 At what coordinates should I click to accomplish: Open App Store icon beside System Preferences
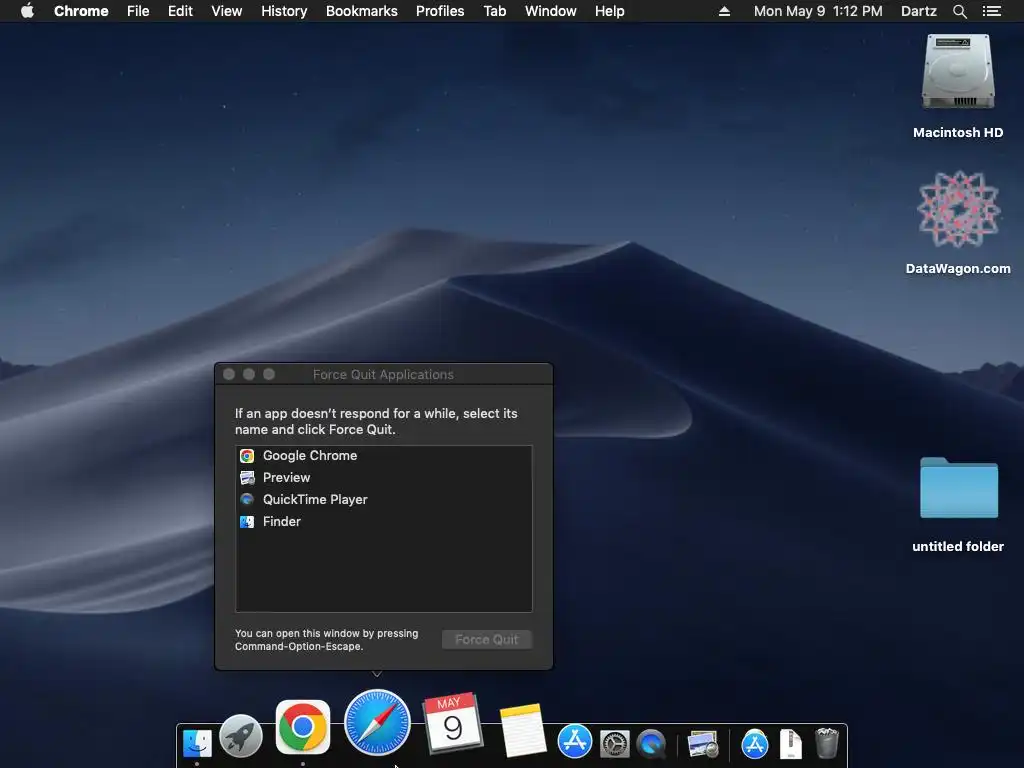coord(575,741)
